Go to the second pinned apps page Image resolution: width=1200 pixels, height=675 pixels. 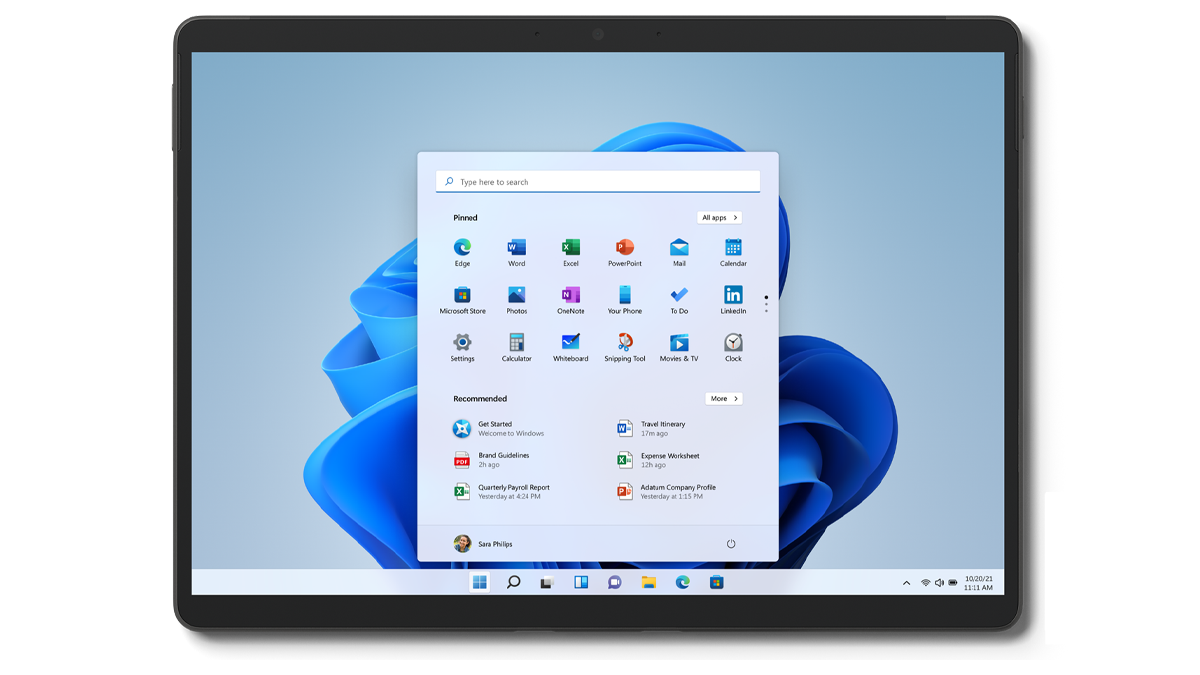click(764, 304)
